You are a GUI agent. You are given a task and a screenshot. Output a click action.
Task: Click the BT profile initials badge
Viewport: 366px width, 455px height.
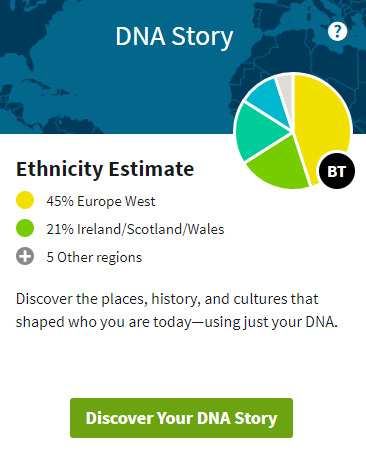[337, 171]
